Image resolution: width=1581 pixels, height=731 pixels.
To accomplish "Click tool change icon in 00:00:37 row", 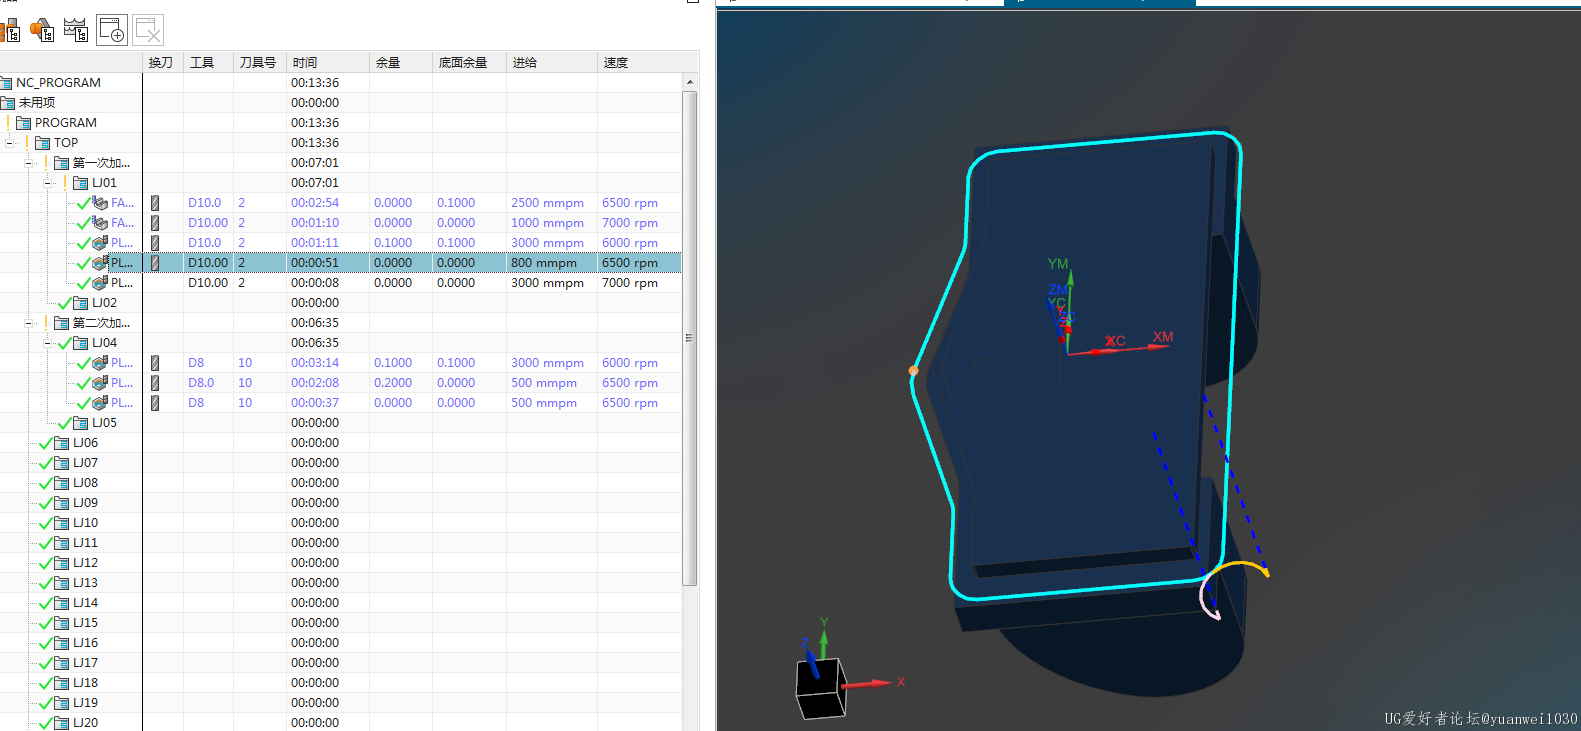I will click(x=155, y=403).
